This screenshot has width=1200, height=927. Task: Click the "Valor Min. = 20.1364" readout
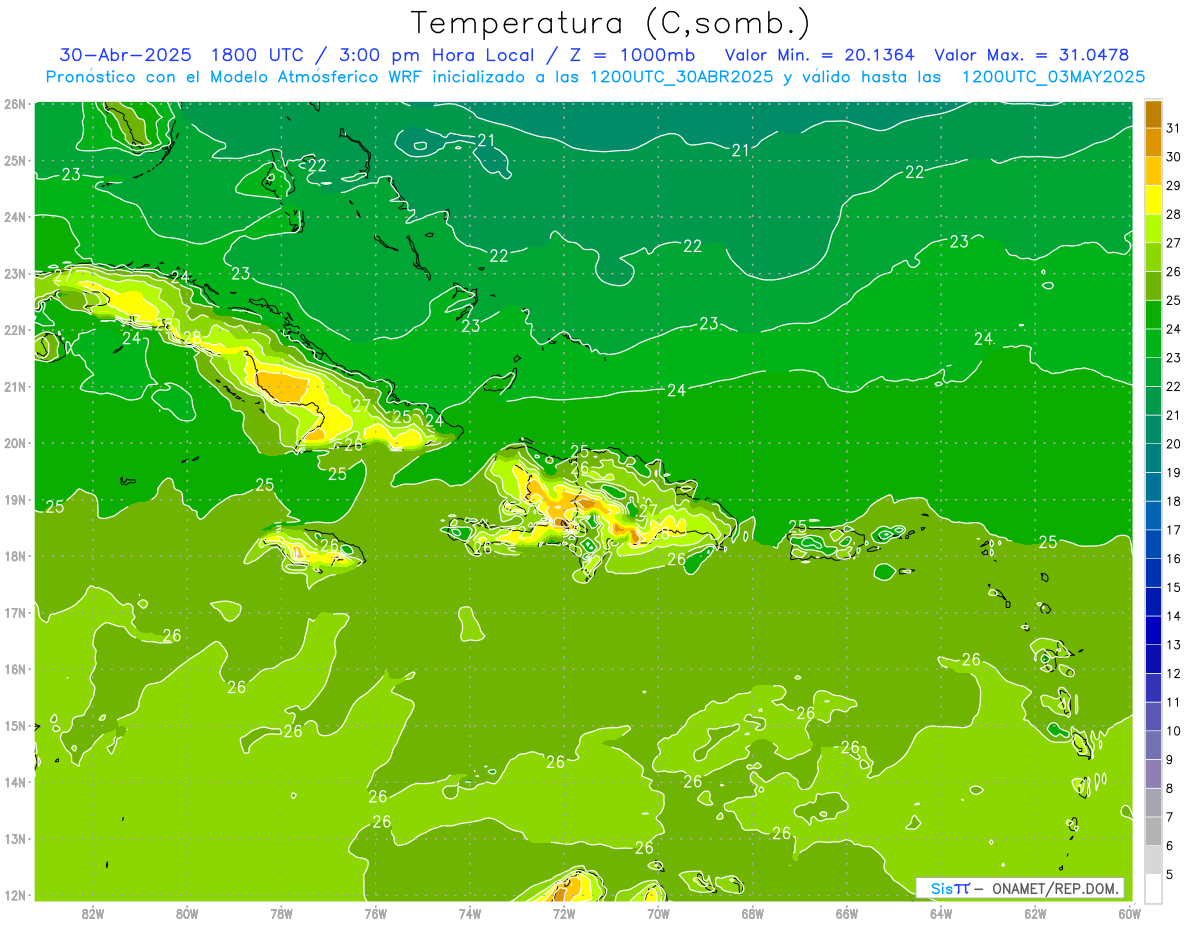pyautogui.click(x=820, y=55)
